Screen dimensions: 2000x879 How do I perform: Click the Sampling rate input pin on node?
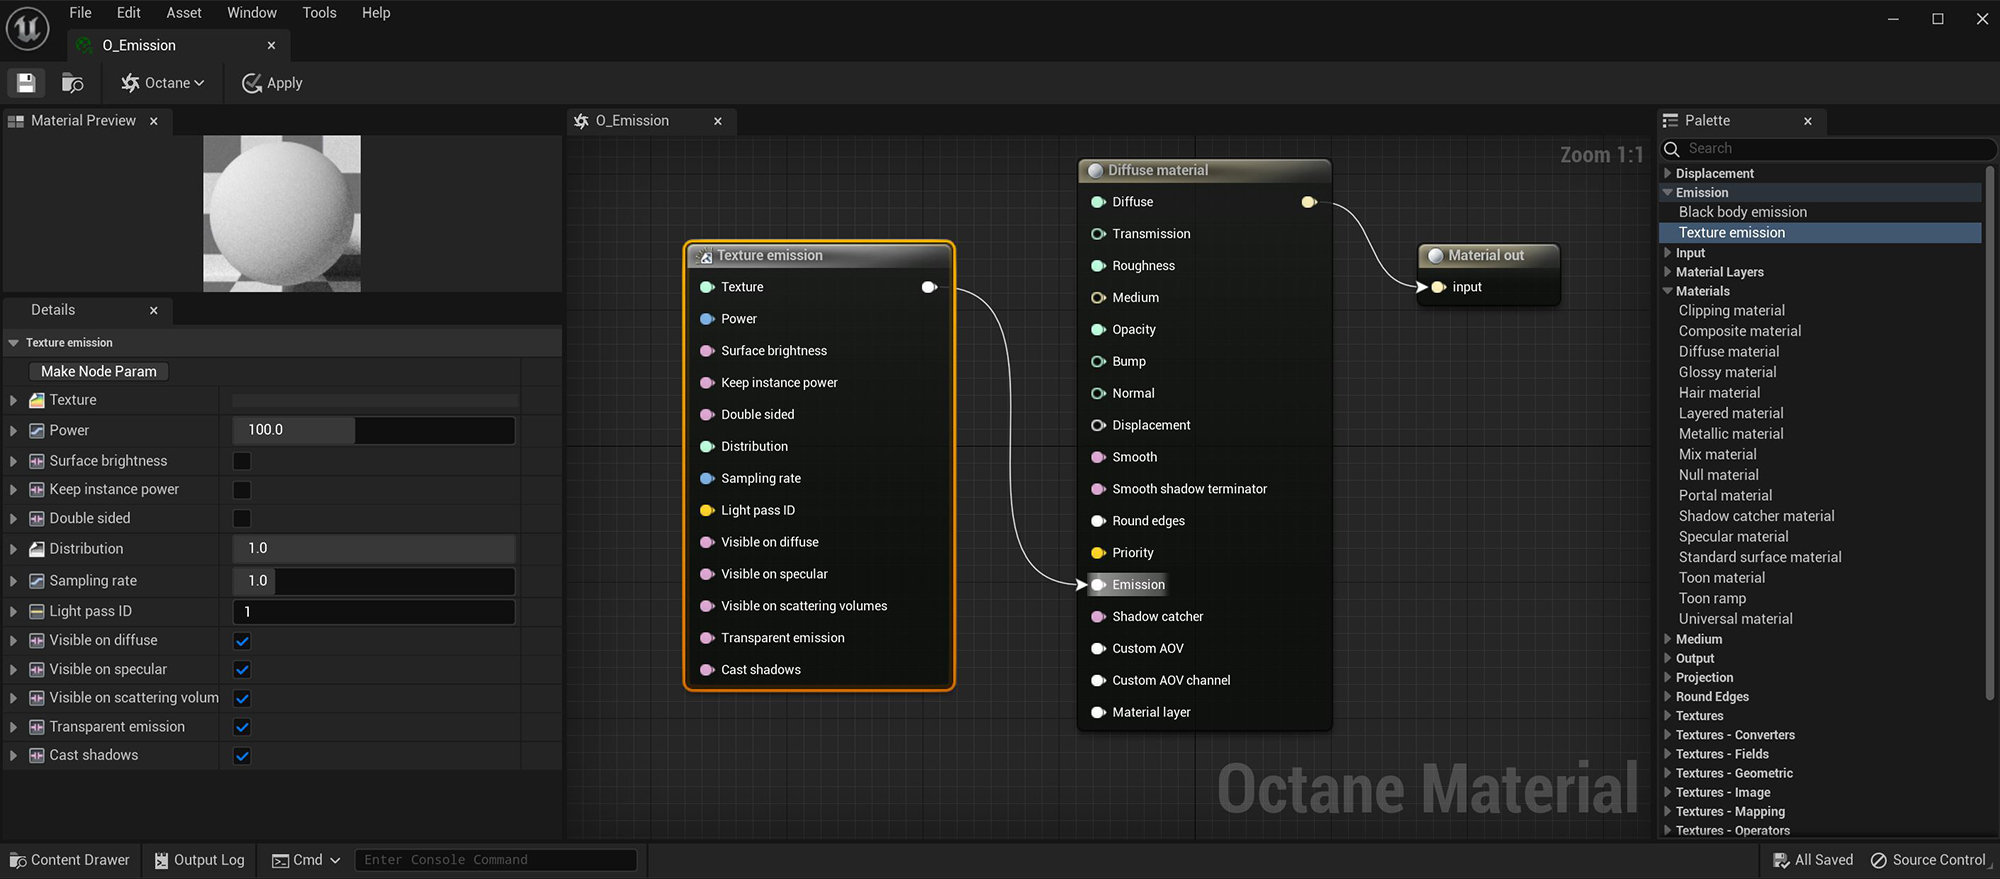point(707,478)
